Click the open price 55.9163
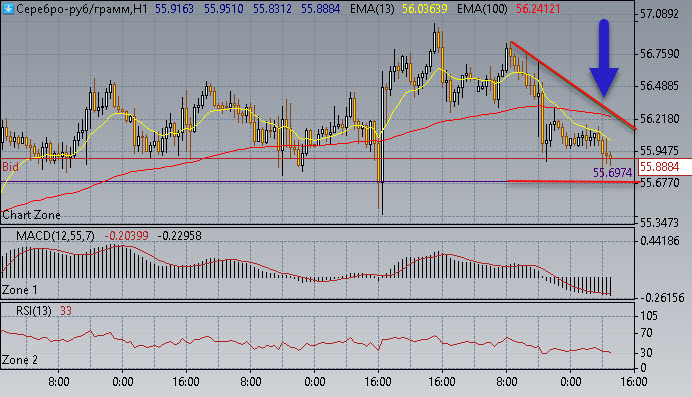 pos(174,9)
